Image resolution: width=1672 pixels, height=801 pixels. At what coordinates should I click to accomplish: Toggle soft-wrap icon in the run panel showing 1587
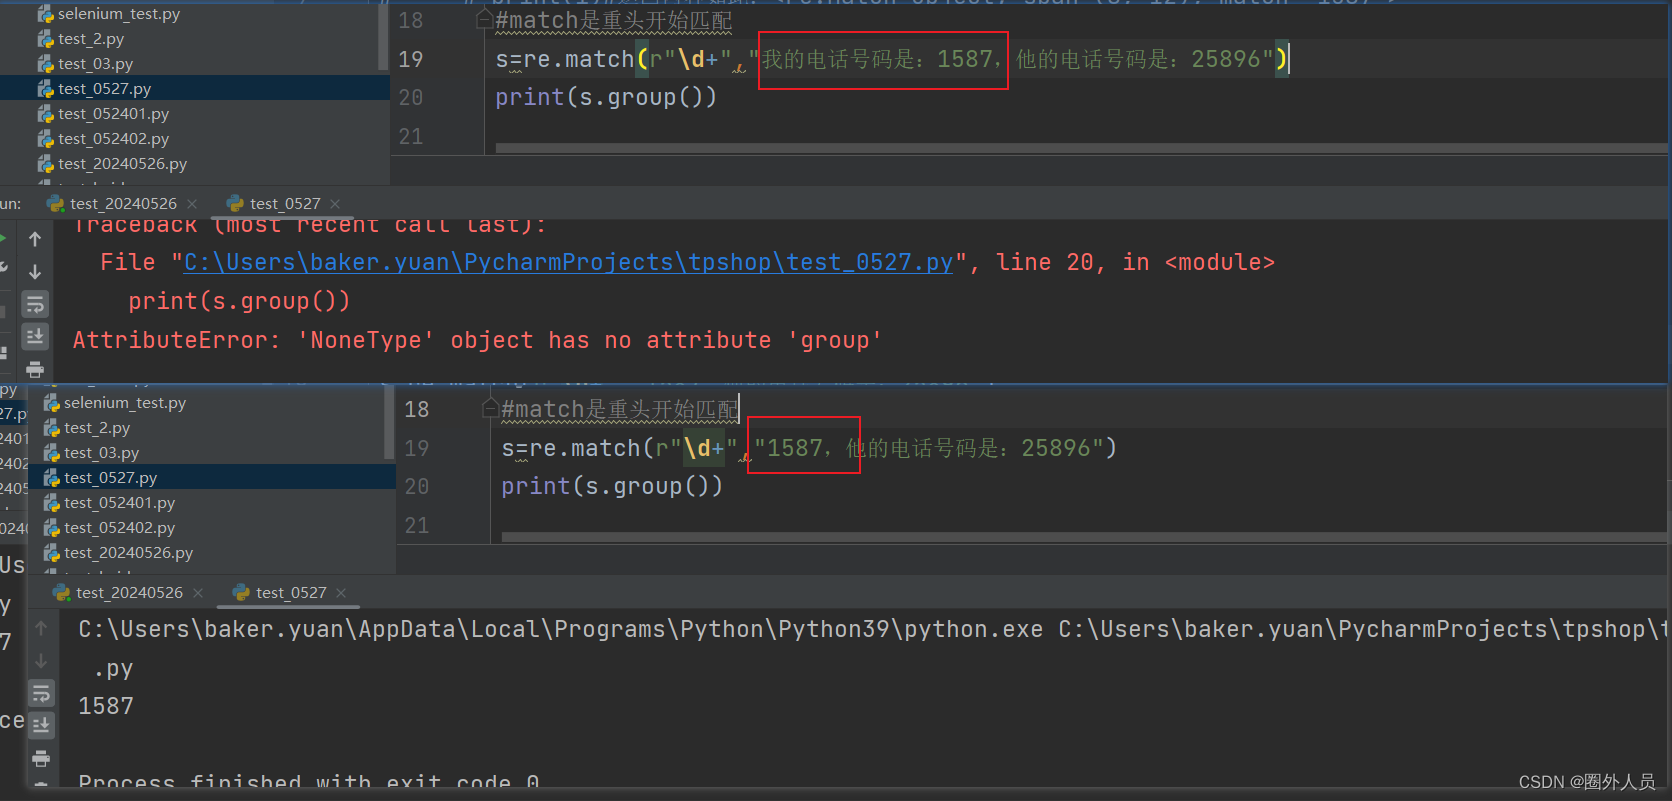pyautogui.click(x=41, y=692)
